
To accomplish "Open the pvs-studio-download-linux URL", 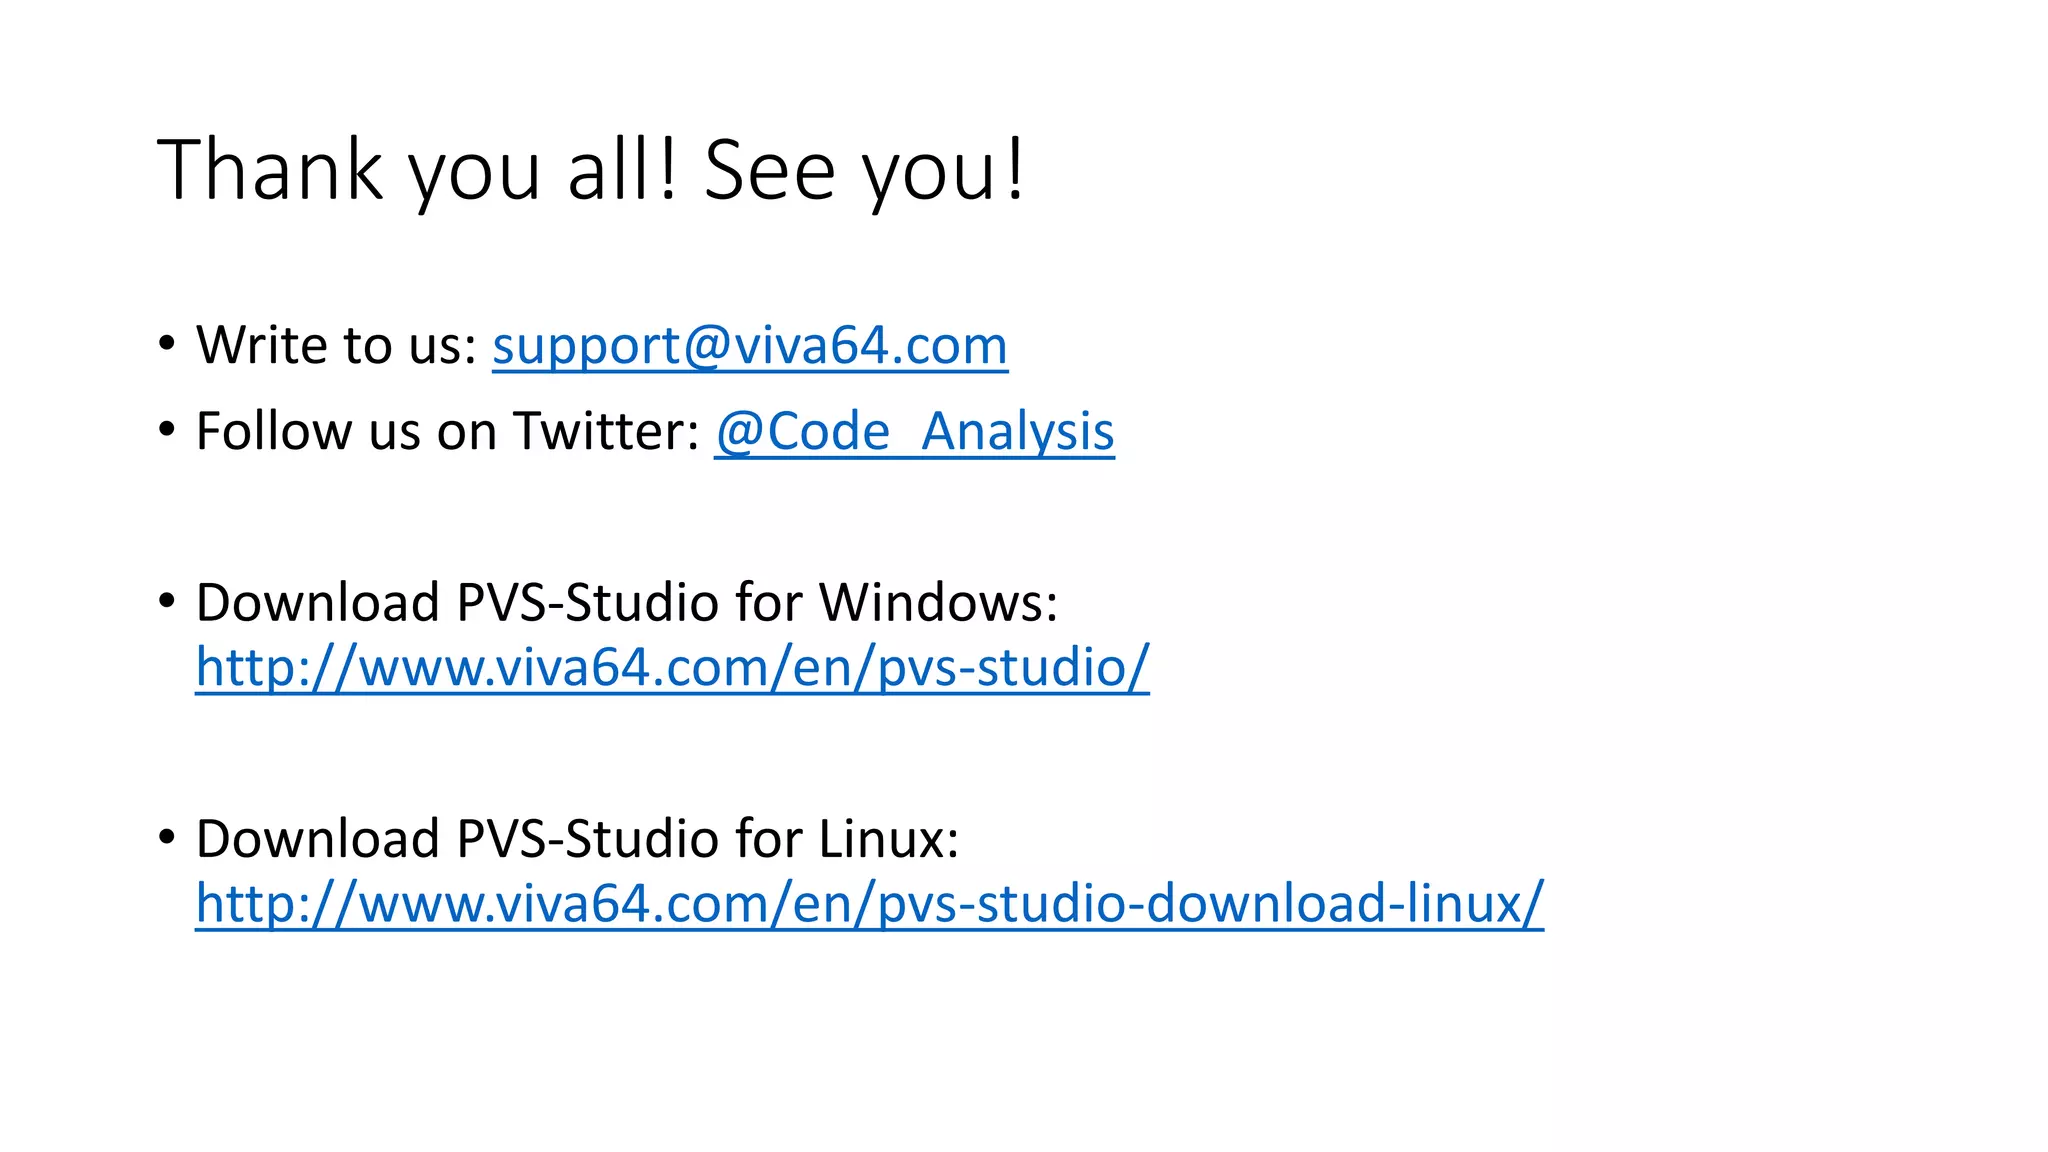I will [x=869, y=903].
